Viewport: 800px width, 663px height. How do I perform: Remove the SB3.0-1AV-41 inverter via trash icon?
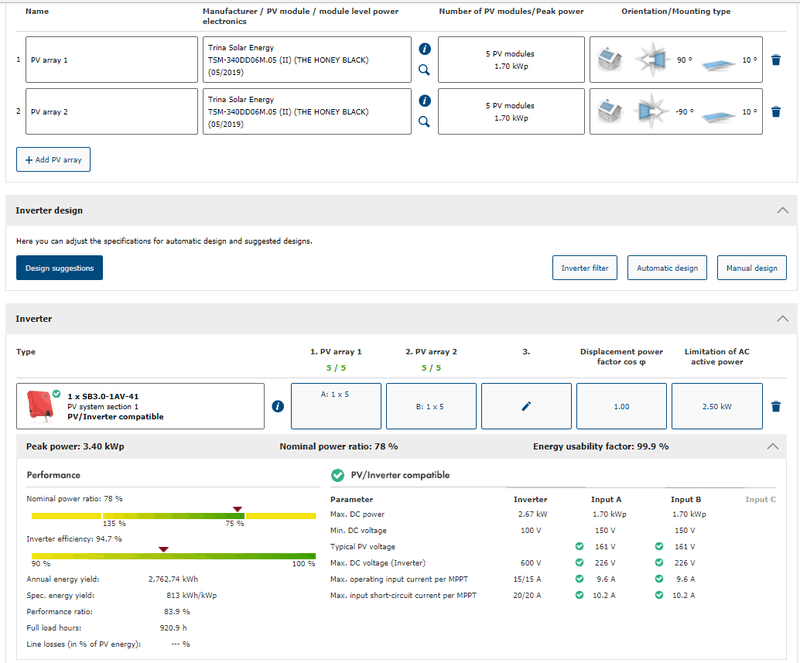pos(776,406)
